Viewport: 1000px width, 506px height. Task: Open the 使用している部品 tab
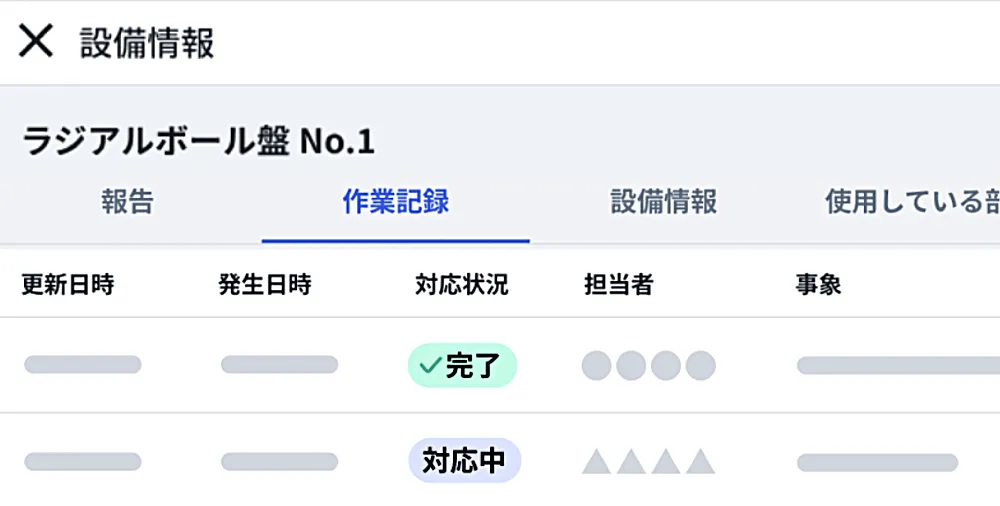[x=913, y=202]
